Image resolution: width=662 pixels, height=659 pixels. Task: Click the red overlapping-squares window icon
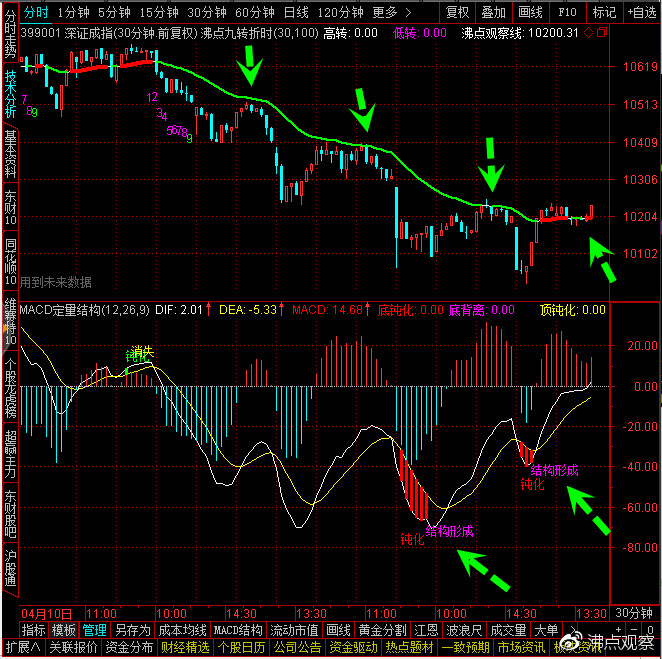602,32
